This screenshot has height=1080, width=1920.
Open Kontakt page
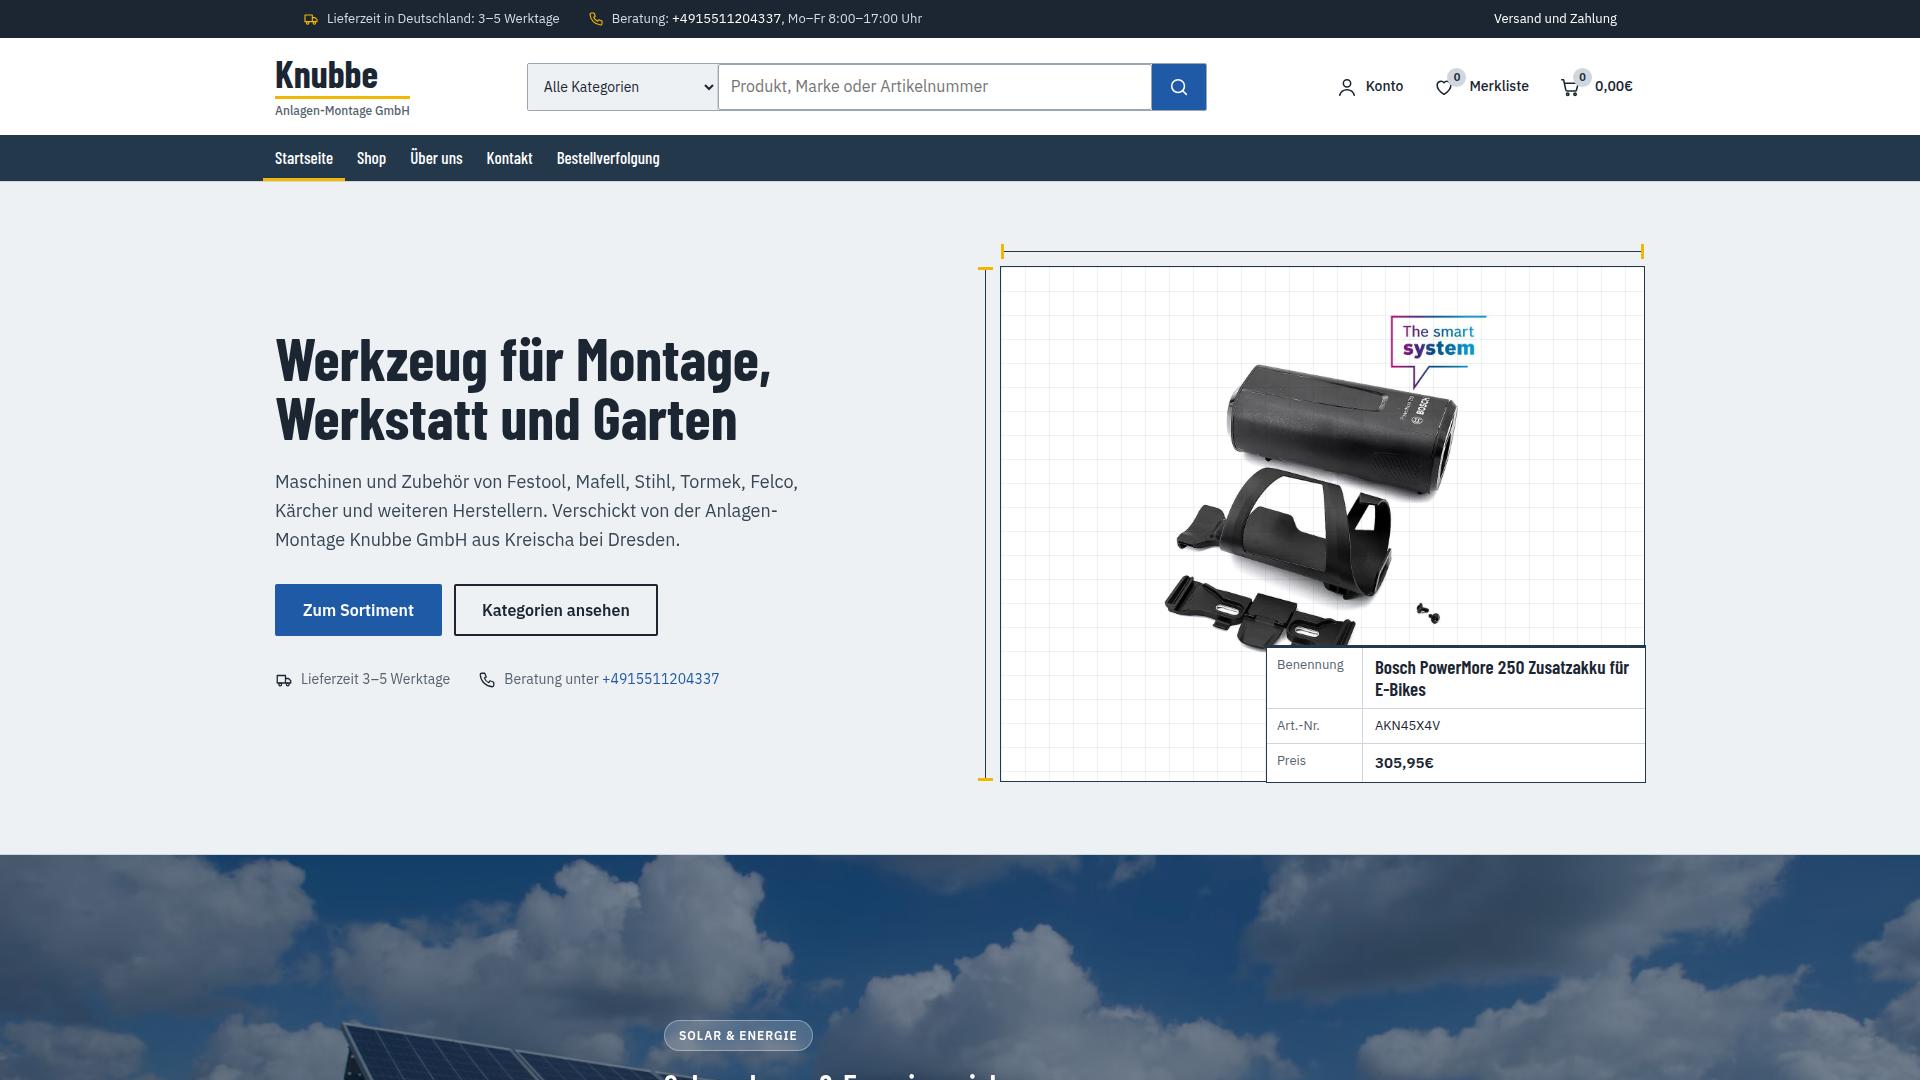pos(509,158)
